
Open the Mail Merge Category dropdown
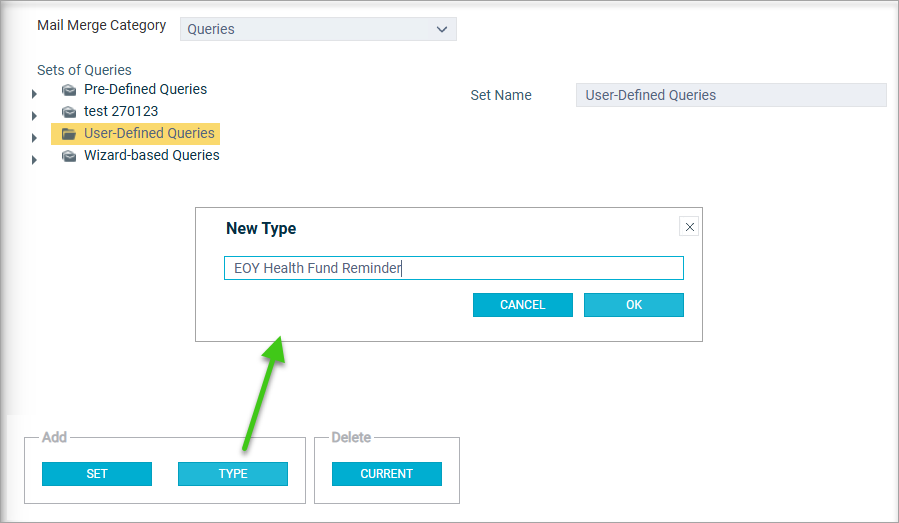tap(318, 29)
